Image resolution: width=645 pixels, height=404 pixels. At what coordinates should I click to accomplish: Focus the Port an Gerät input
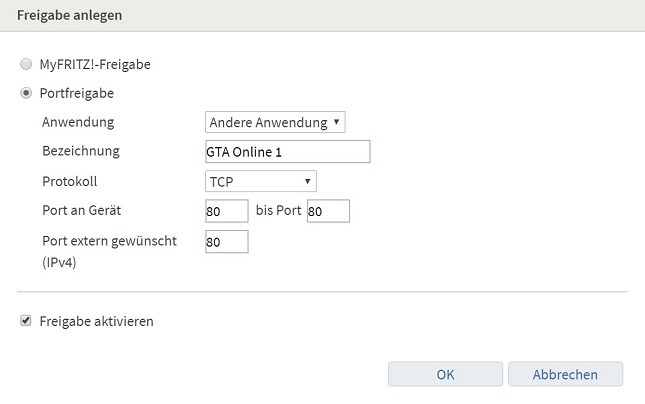pyautogui.click(x=225, y=211)
